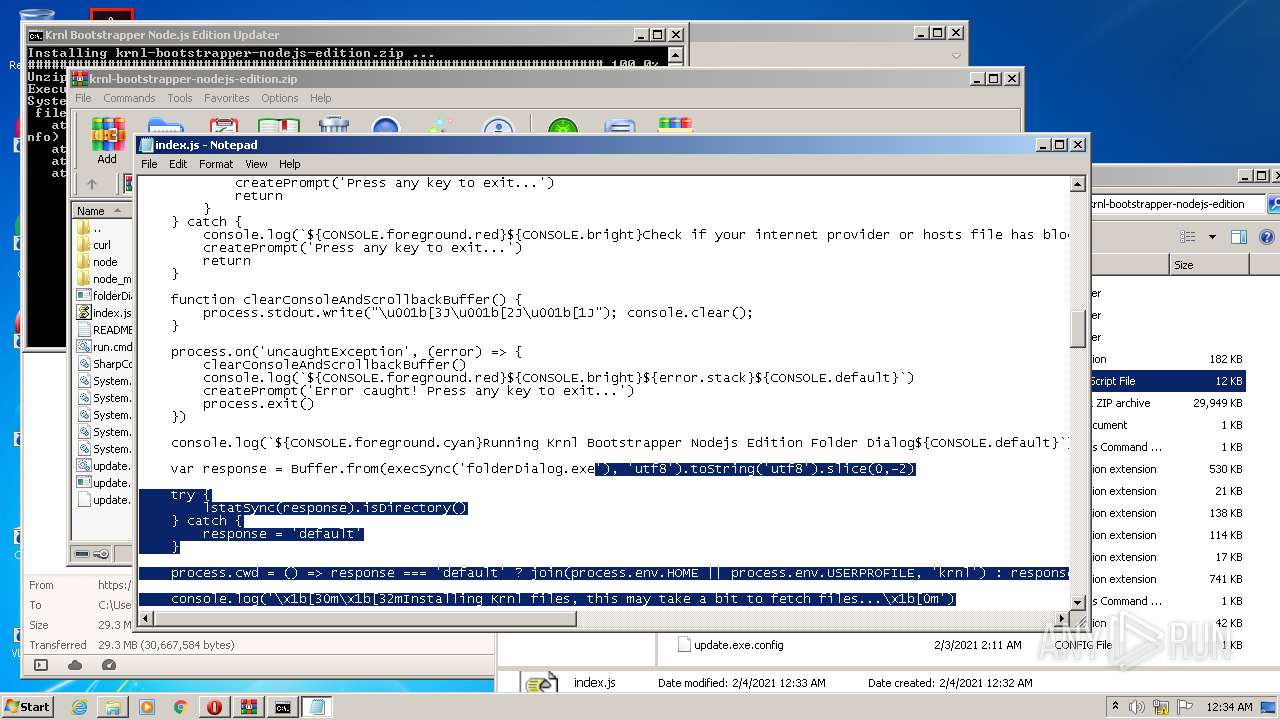Open Windows Media Player taskbar icon

[x=147, y=707]
